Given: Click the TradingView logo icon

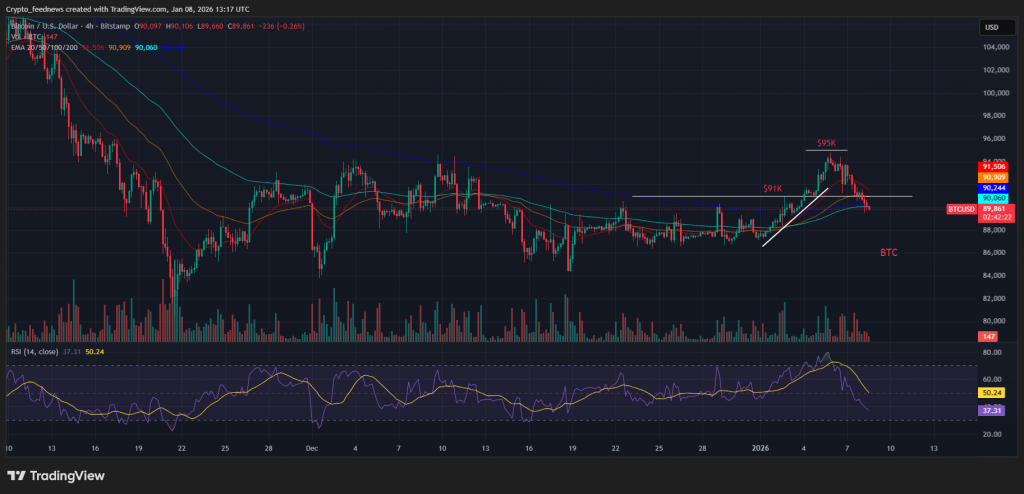Looking at the screenshot, I should (17, 476).
